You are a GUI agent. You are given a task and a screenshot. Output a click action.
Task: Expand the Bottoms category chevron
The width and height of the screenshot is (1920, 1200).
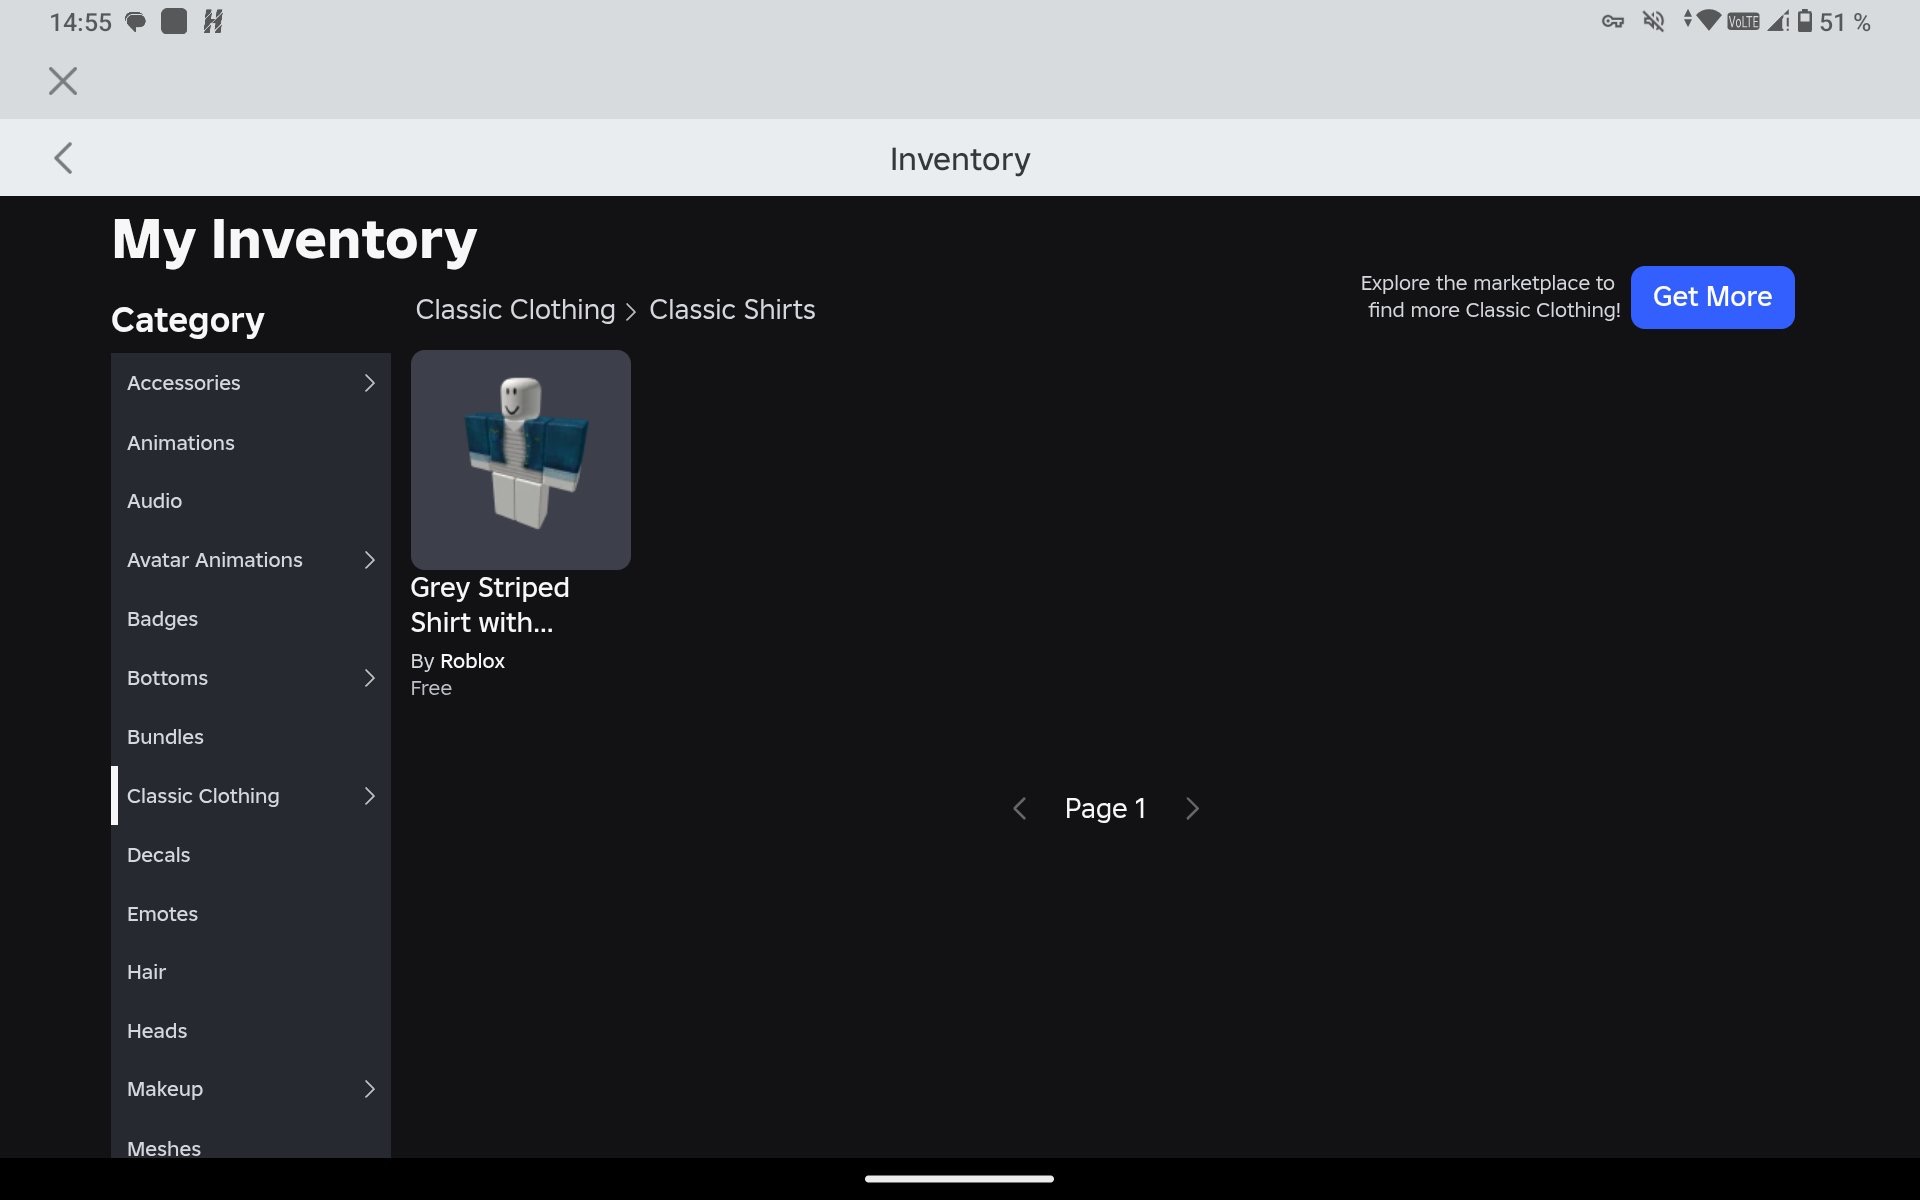[x=369, y=678]
